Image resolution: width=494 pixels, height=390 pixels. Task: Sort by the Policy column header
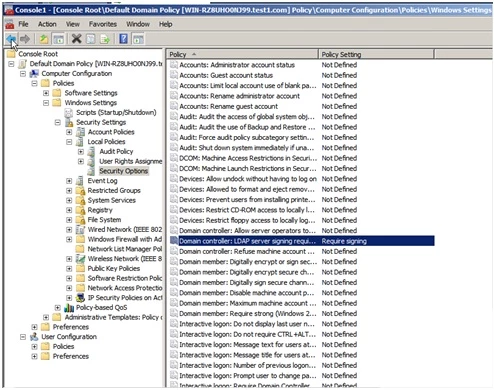(242, 54)
